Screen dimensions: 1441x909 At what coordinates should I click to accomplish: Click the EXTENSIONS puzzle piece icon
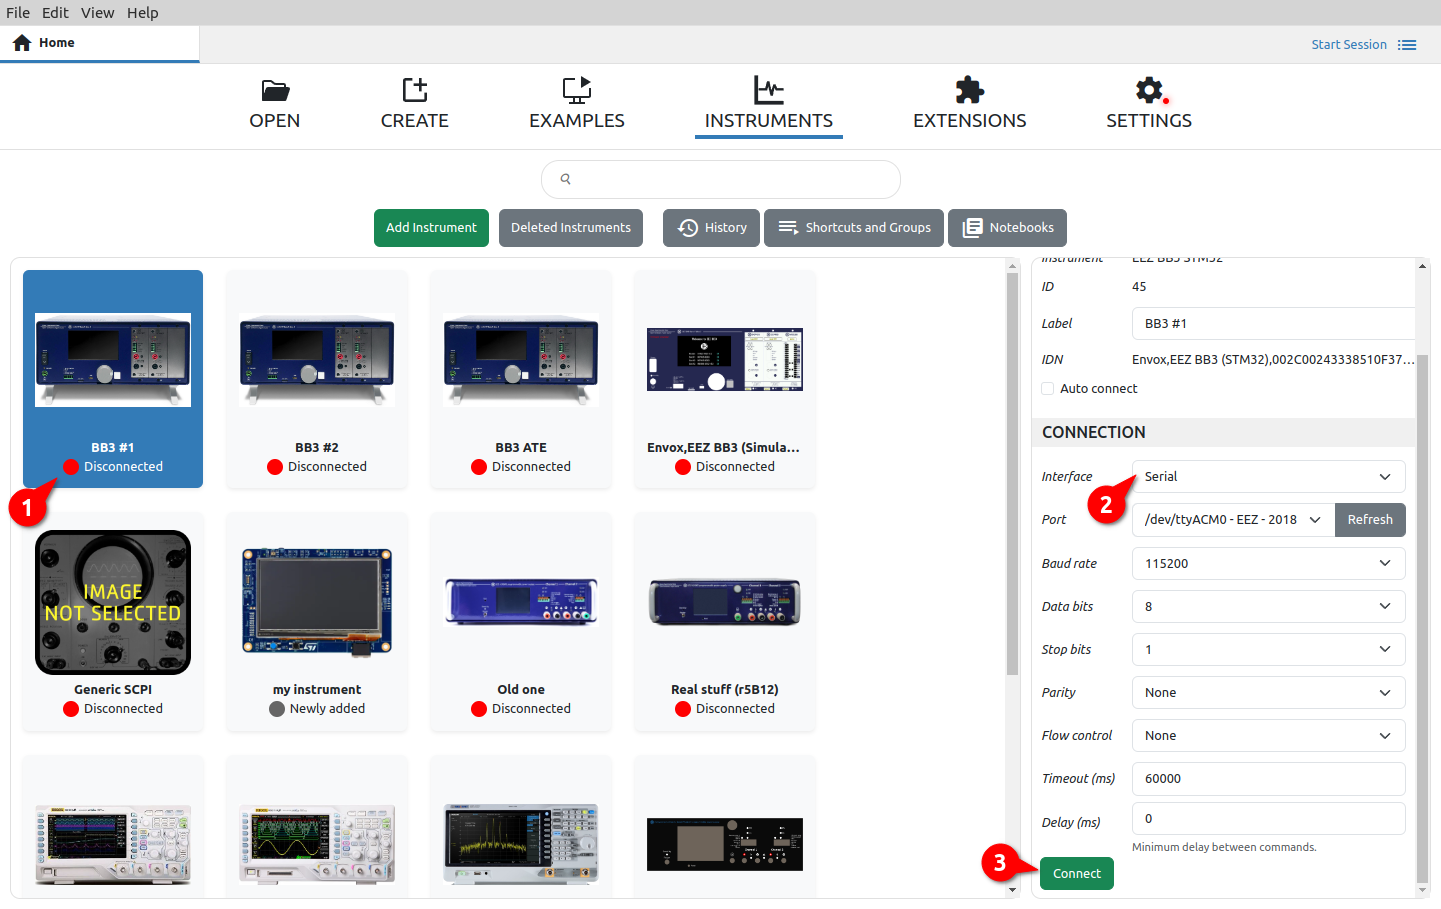(970, 90)
